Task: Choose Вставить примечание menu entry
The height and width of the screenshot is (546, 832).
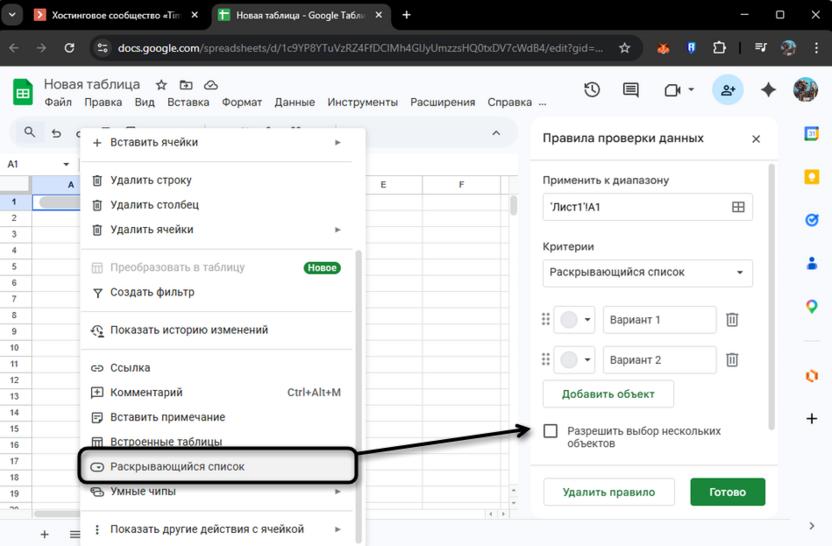Action: [216, 417]
